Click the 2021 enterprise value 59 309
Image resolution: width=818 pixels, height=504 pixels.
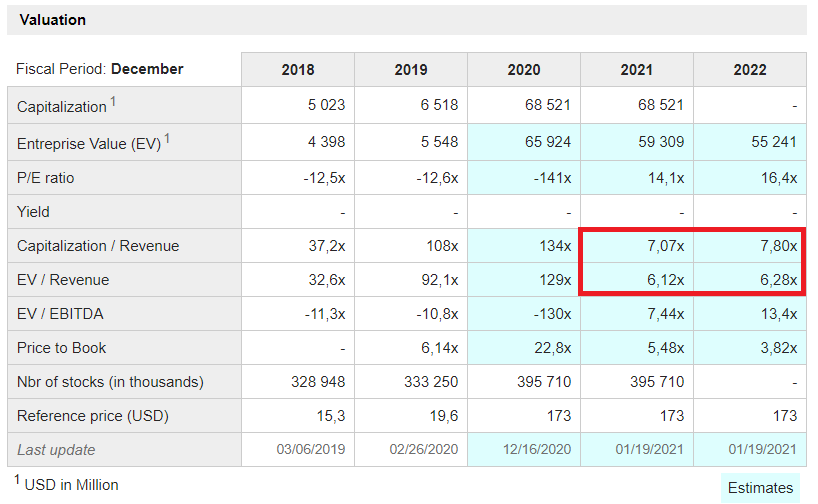(x=661, y=142)
